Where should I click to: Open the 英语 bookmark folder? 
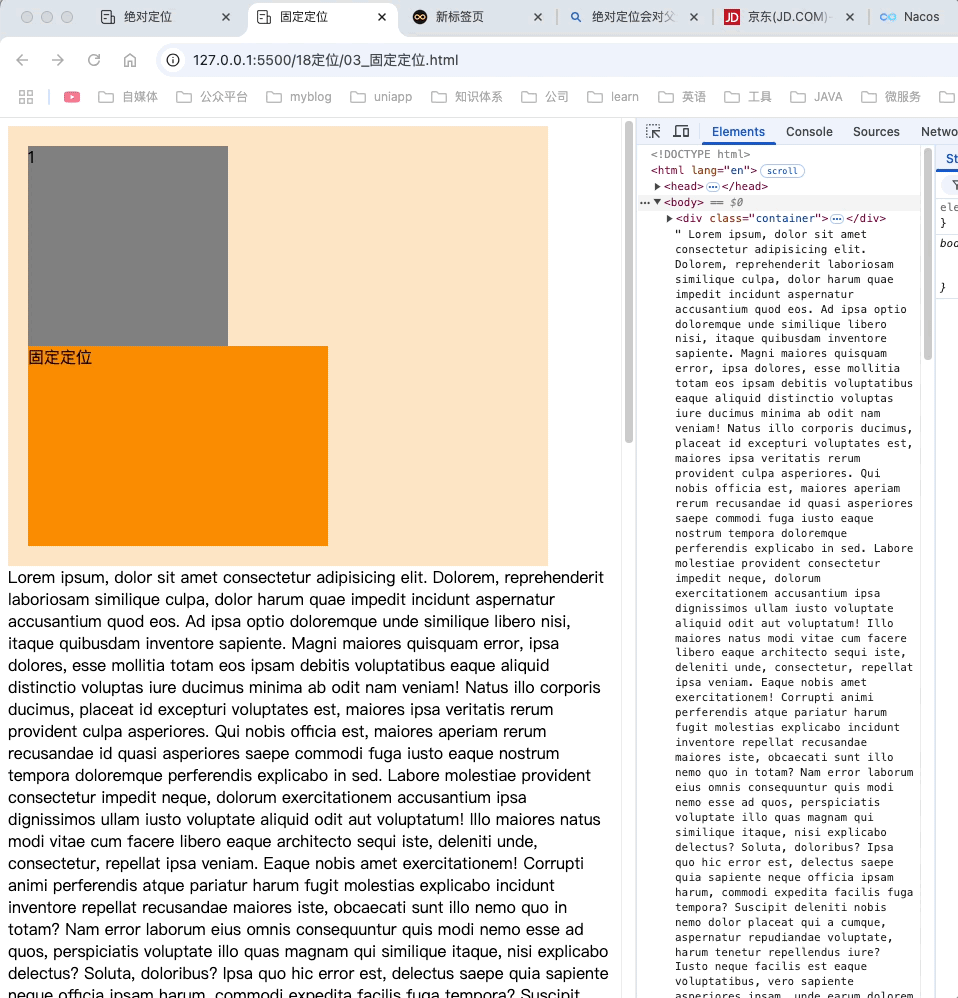coord(682,97)
